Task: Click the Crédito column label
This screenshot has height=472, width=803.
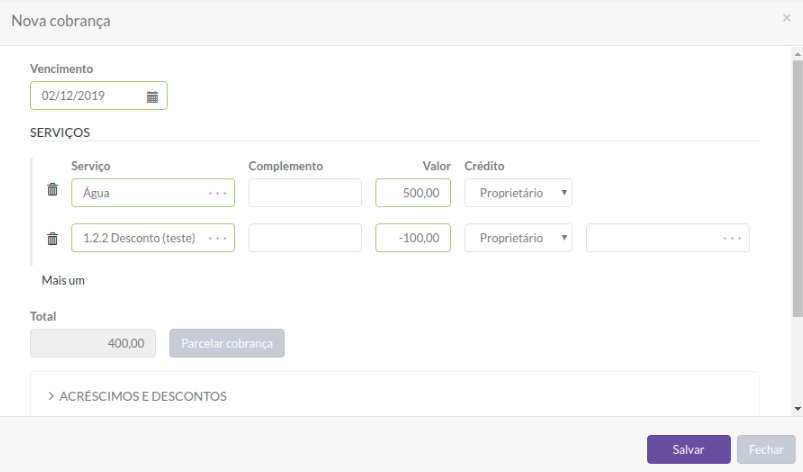Action: coord(484,166)
